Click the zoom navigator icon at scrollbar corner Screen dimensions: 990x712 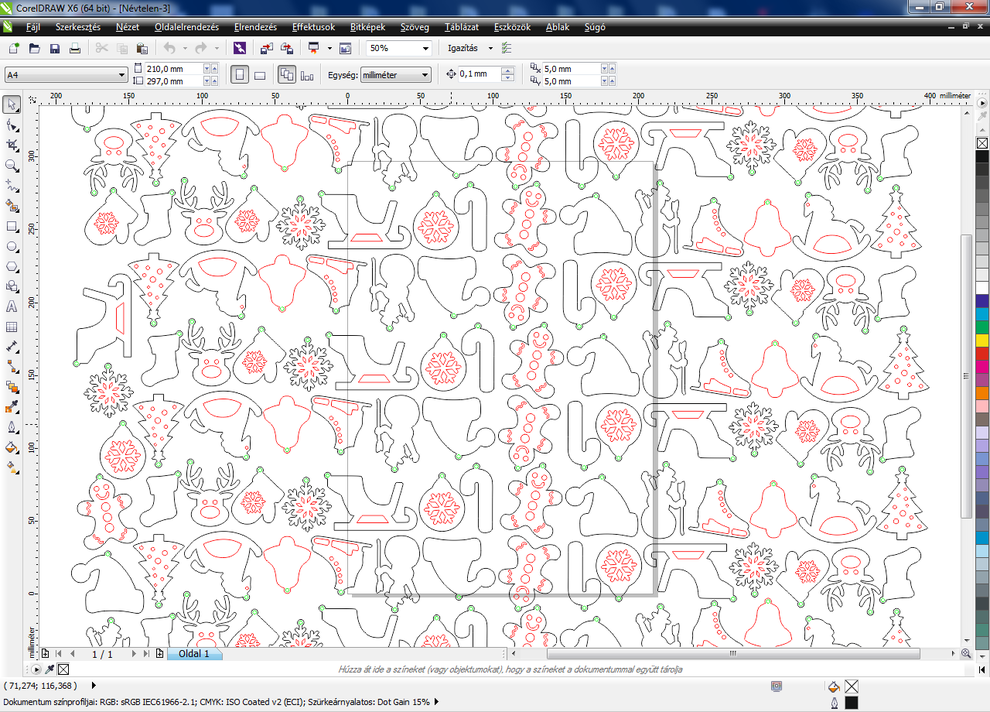point(966,654)
